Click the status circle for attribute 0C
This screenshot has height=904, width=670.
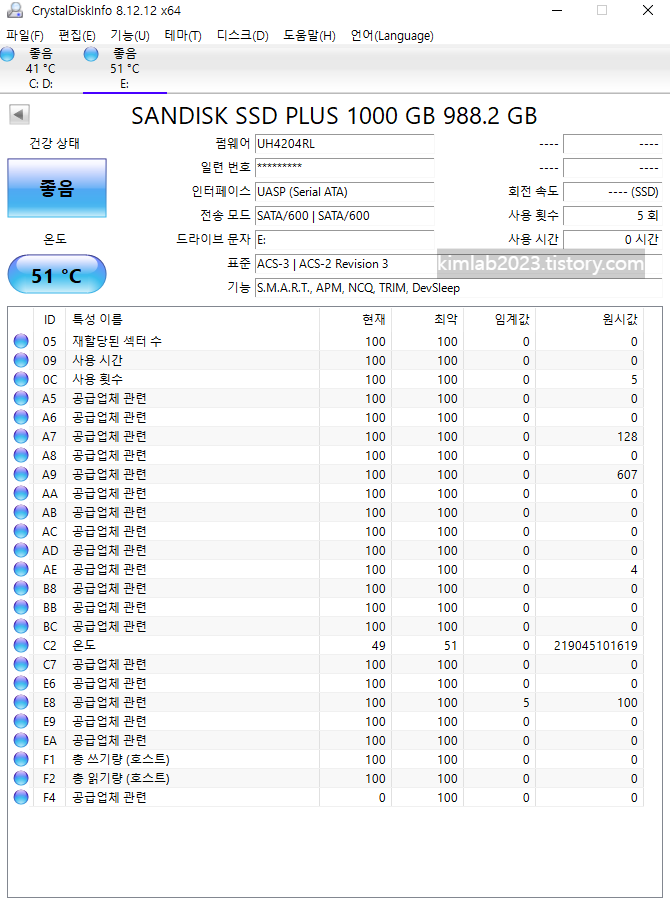(21, 379)
